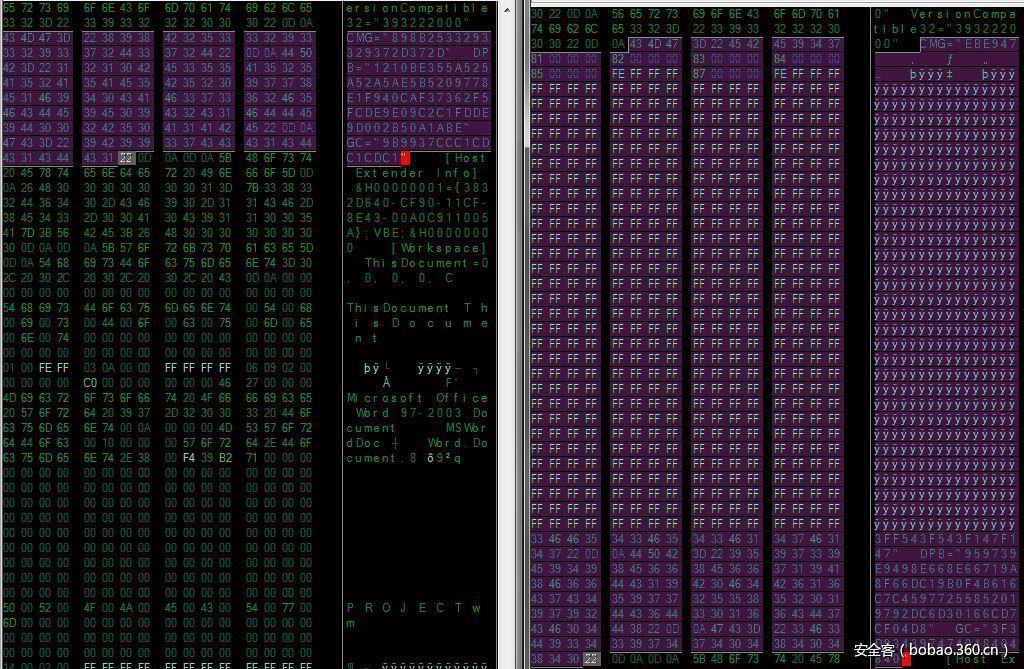The width and height of the screenshot is (1024, 669).
Task: Click the white 'C0' byte in left pane
Action: tap(90, 383)
